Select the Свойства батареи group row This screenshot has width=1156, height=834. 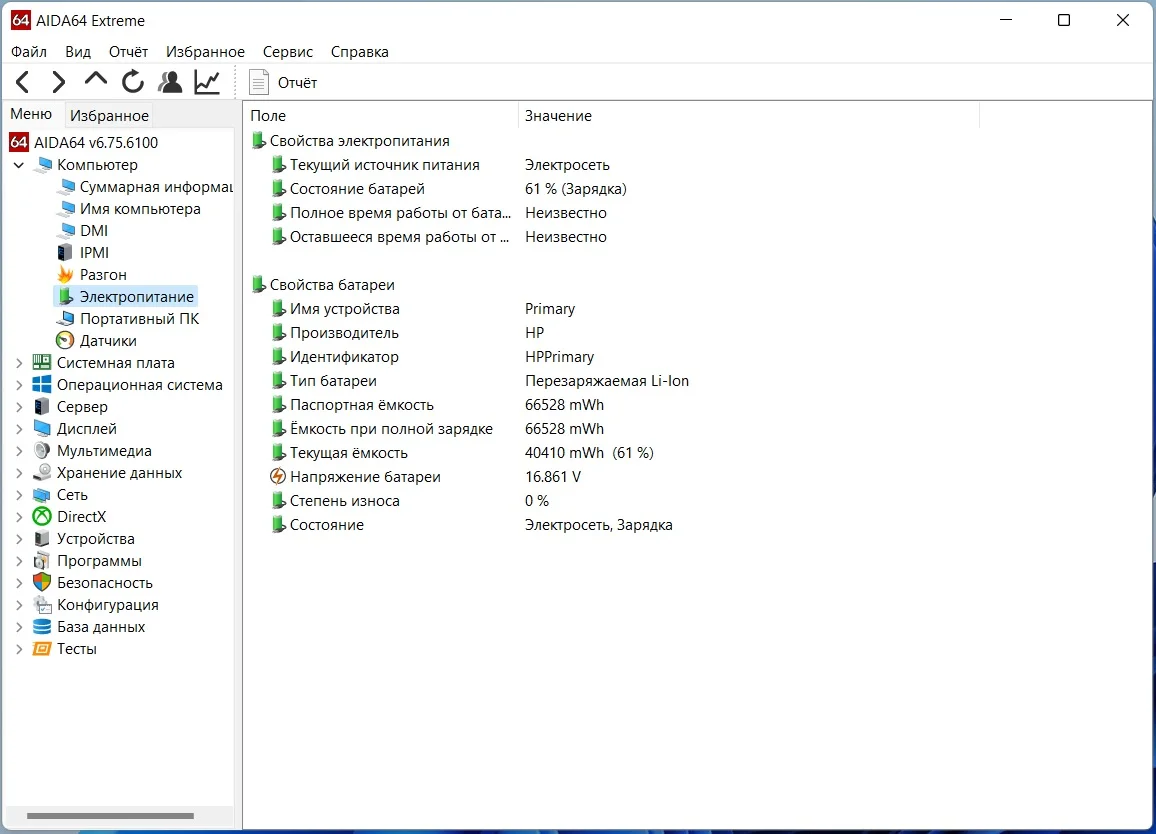pyautogui.click(x=323, y=285)
